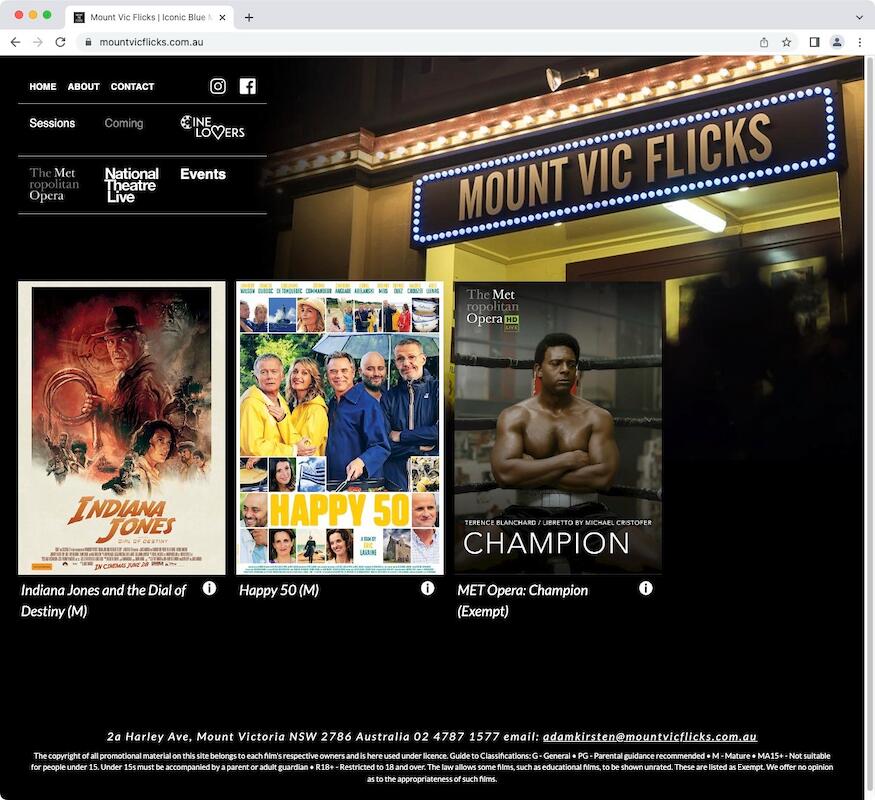Open the Indiana Jones and the Dial of Destiny title
Screen dimensions: 875x800
click(x=104, y=600)
